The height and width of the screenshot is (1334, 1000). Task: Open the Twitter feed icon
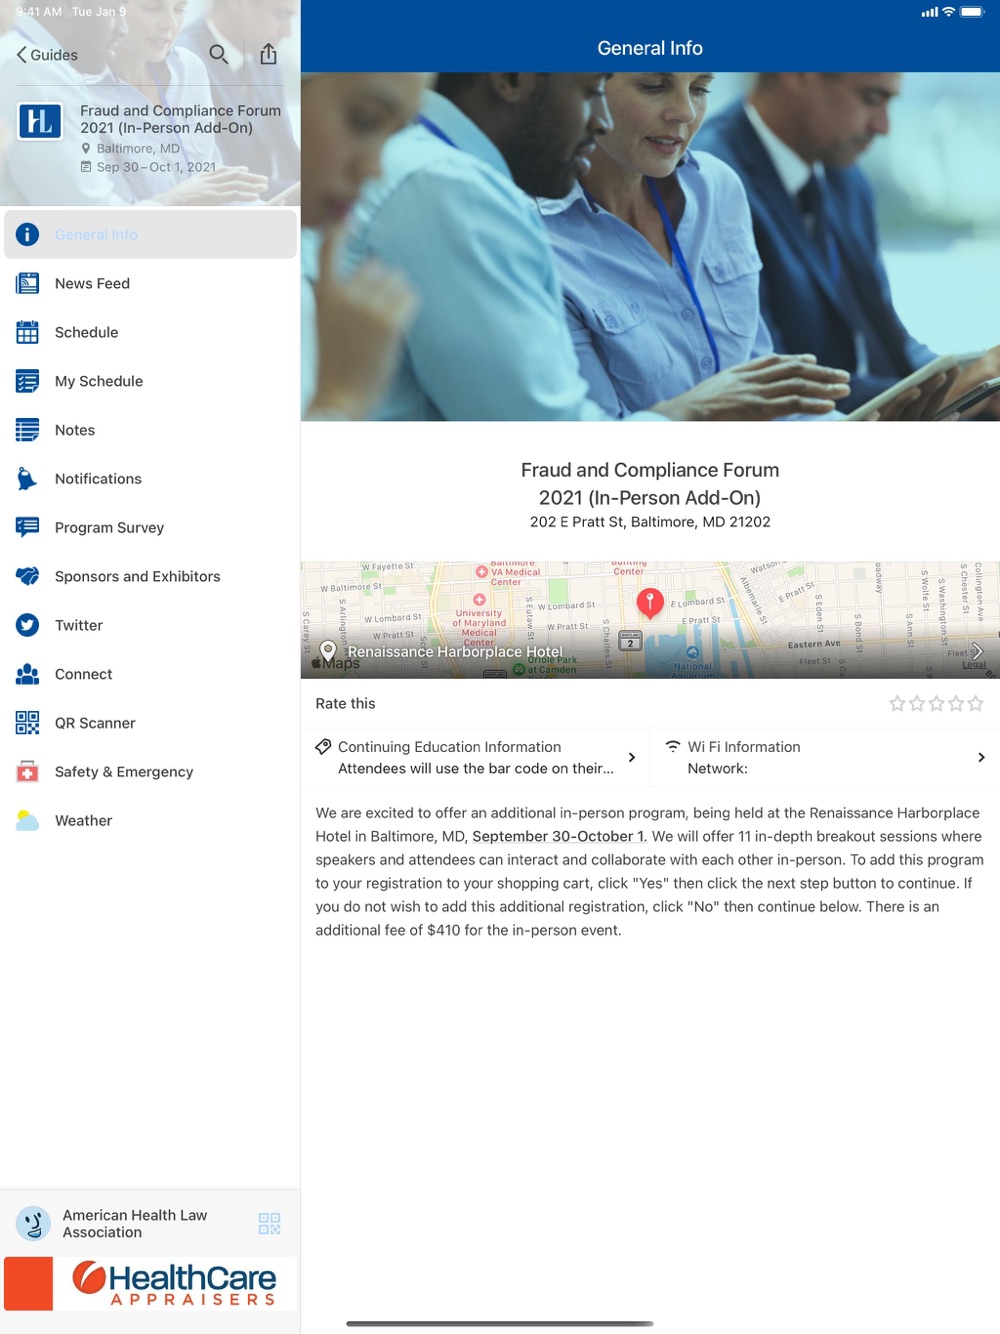[x=28, y=625]
